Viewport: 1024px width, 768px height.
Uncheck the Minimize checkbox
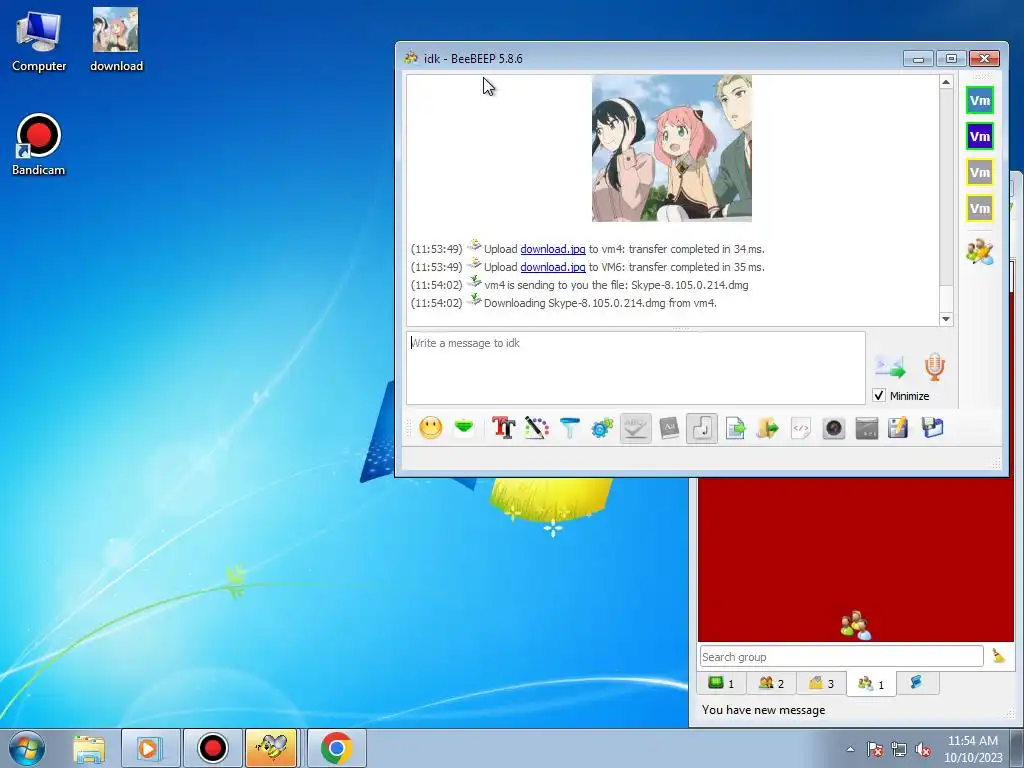879,395
